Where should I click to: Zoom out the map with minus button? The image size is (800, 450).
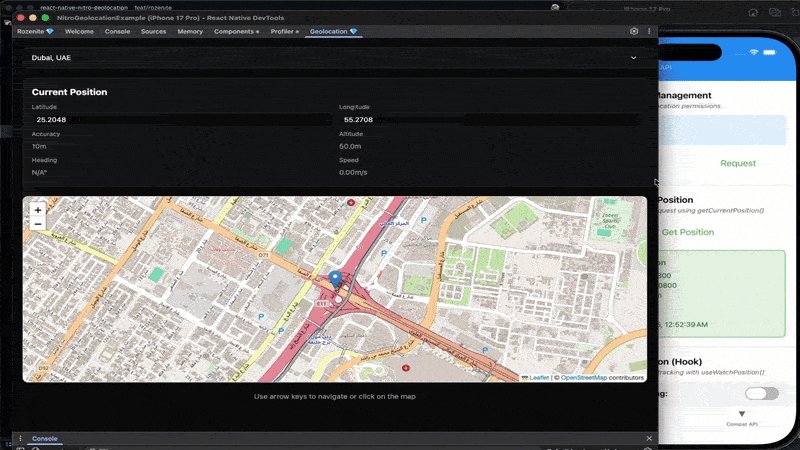[38, 224]
